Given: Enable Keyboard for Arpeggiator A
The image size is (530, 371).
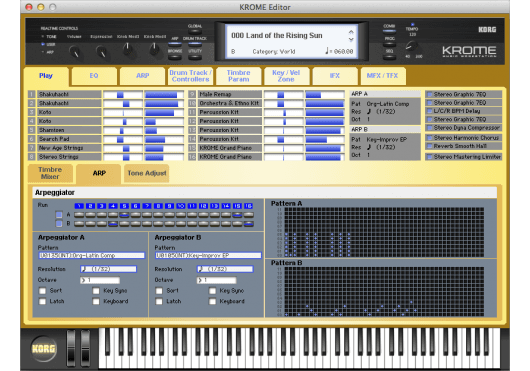Looking at the screenshot, I should (96, 301).
